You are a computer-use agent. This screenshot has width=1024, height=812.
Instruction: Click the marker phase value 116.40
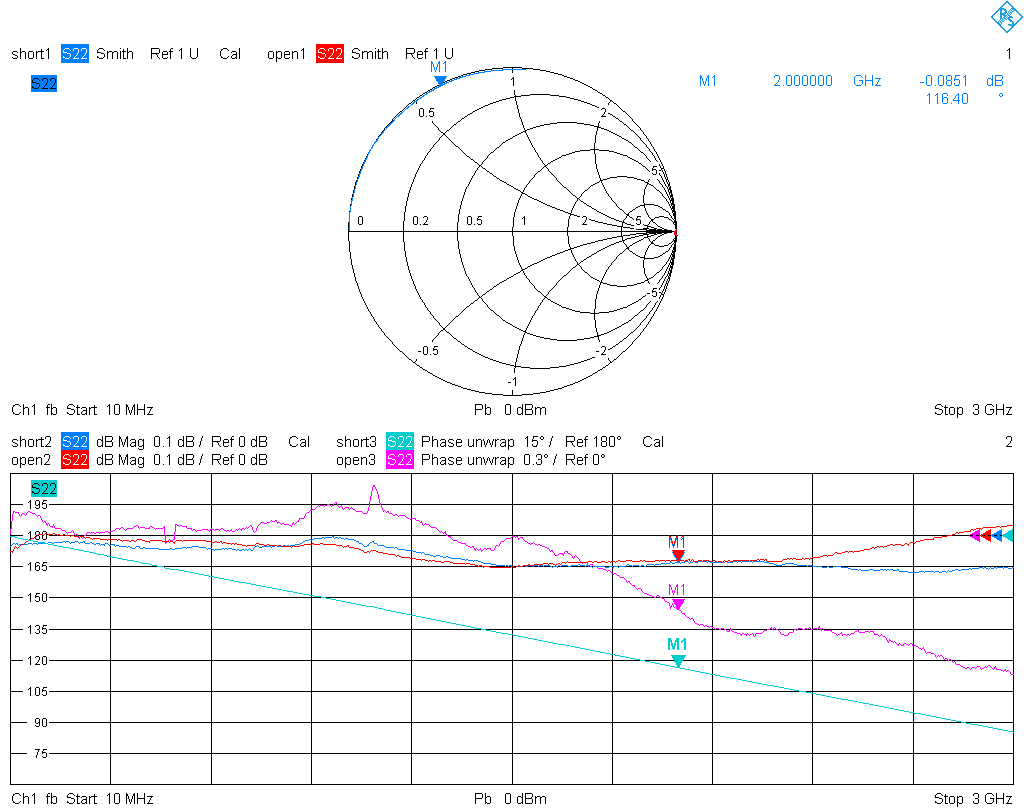tap(947, 99)
